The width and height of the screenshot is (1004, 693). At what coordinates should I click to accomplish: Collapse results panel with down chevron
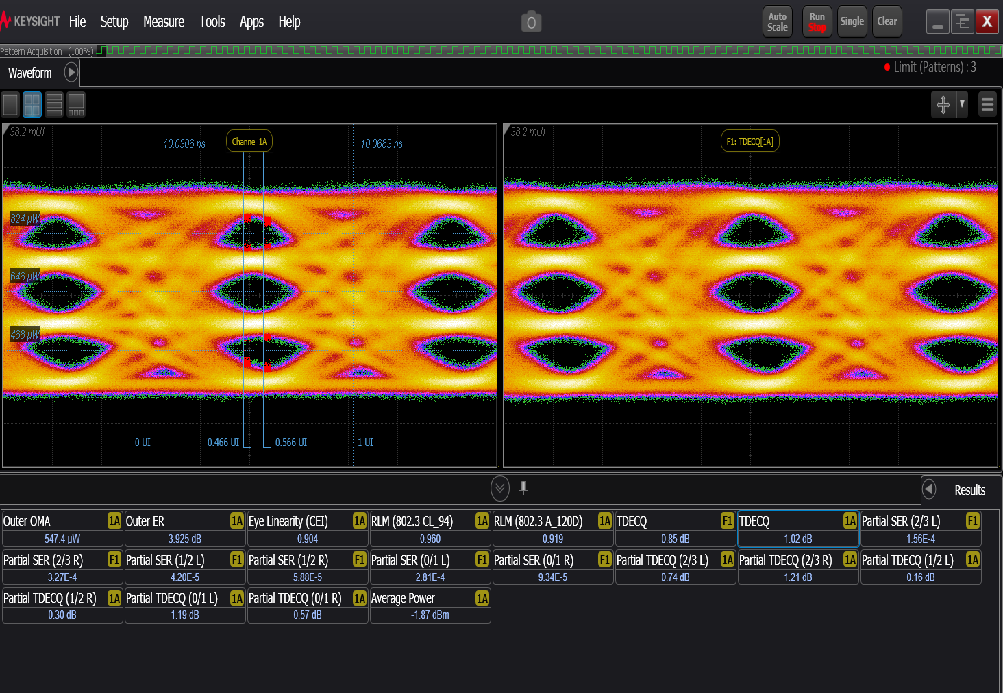tap(500, 488)
